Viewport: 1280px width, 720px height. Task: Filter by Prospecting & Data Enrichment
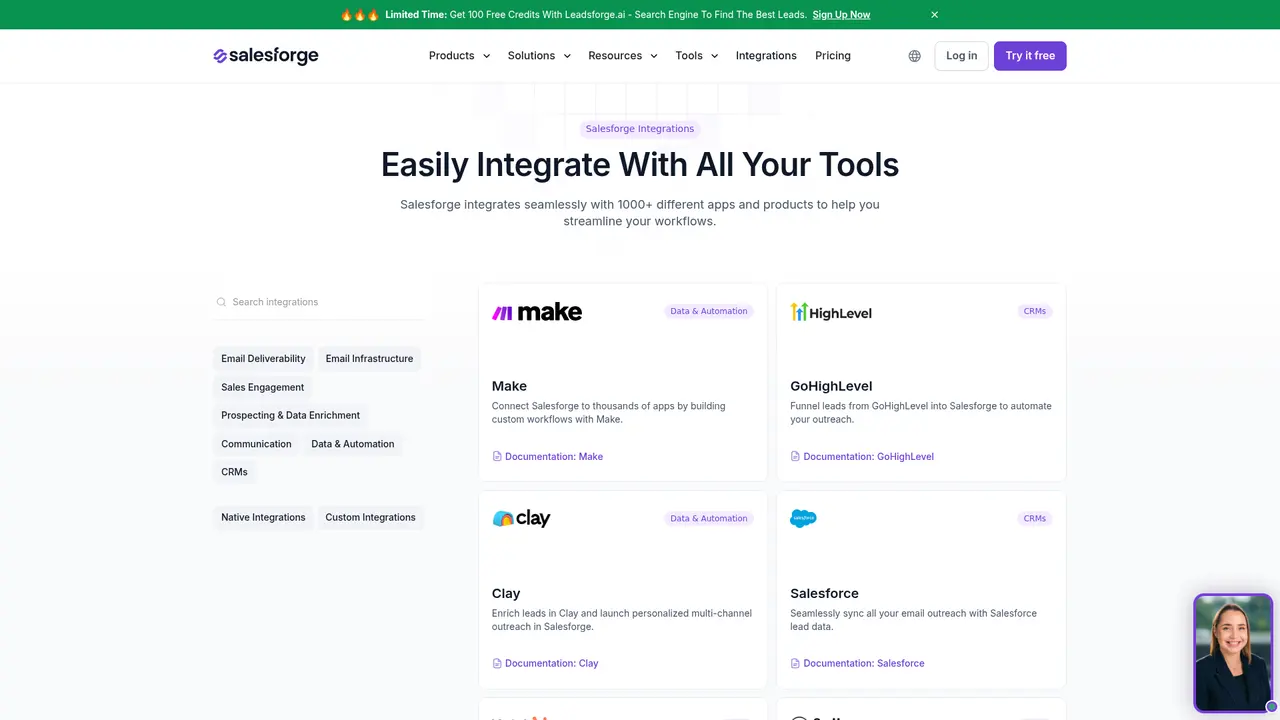290,415
